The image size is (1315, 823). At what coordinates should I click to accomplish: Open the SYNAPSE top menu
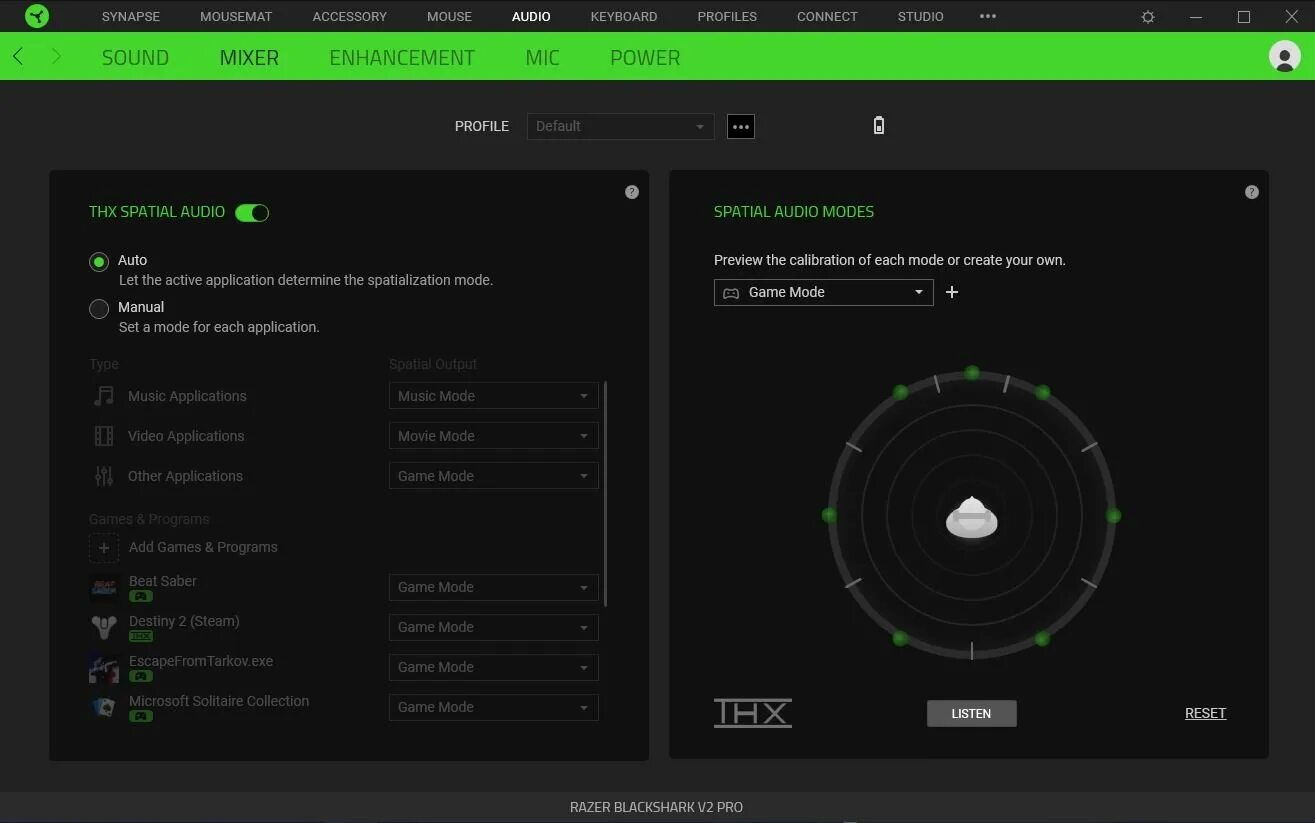(x=131, y=16)
